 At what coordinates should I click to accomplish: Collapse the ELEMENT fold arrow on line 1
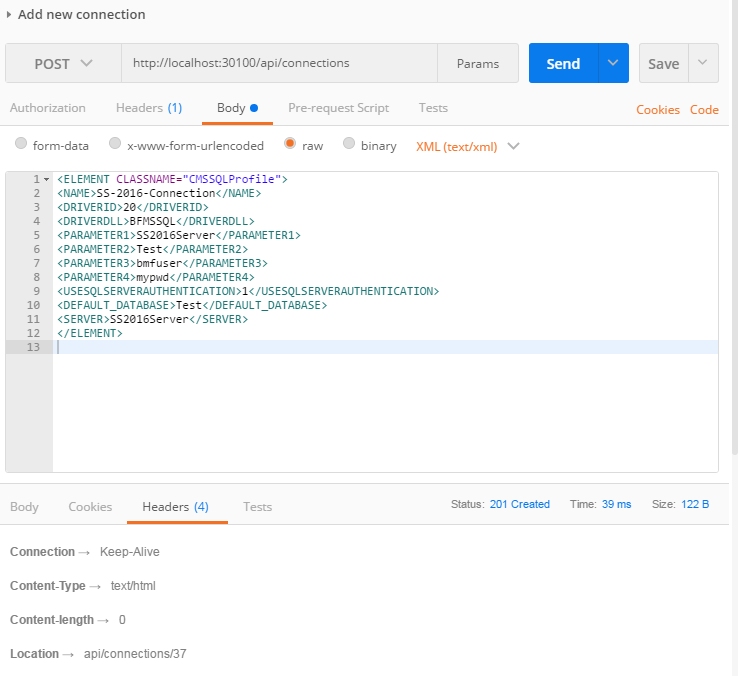[x=46, y=179]
